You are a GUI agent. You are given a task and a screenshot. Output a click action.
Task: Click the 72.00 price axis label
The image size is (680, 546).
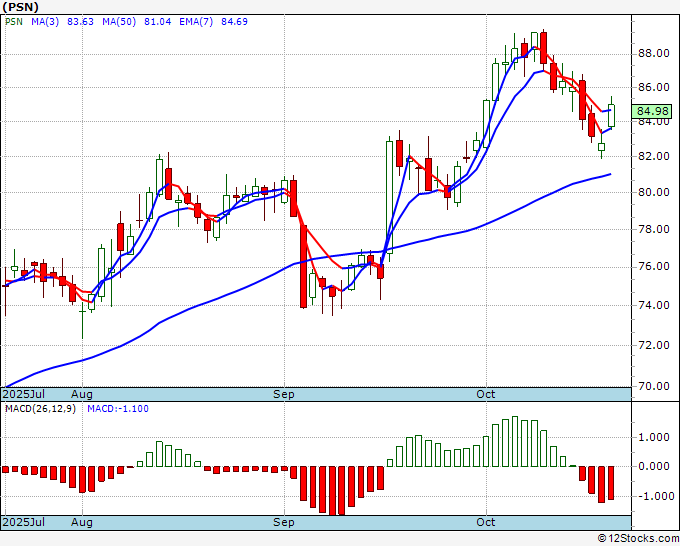pyautogui.click(x=653, y=345)
